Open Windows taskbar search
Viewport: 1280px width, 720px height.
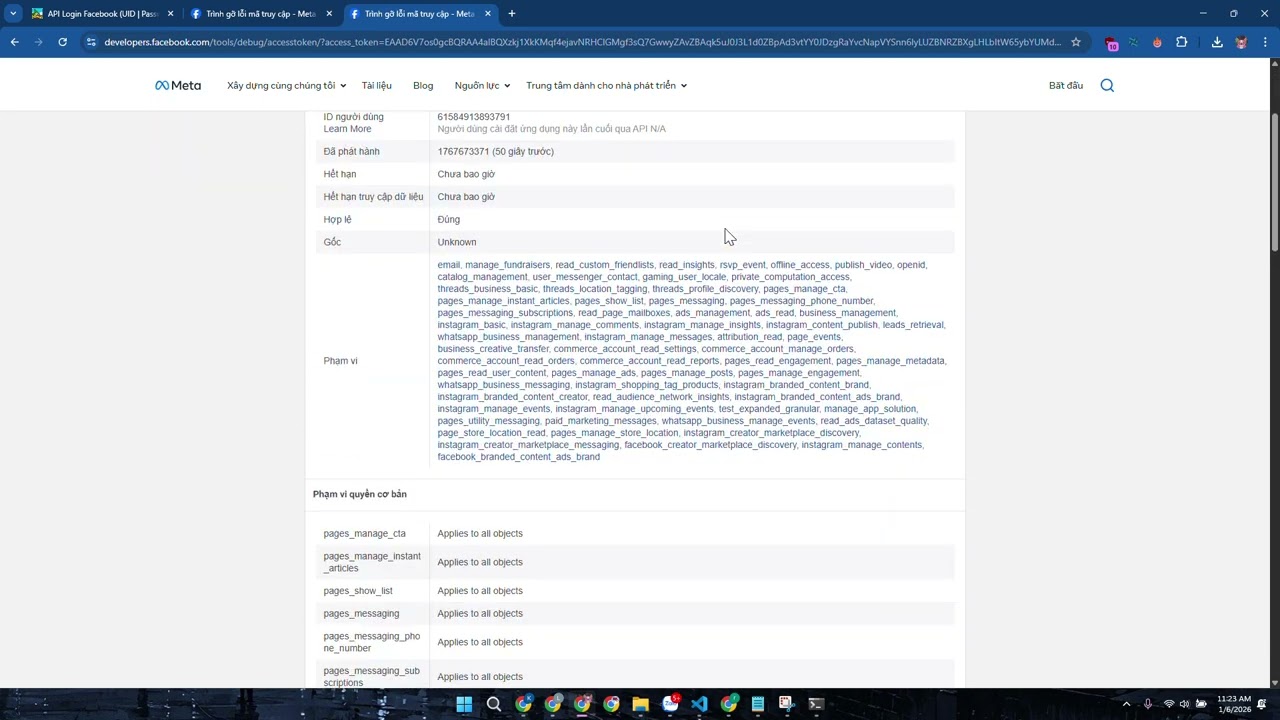coord(494,704)
